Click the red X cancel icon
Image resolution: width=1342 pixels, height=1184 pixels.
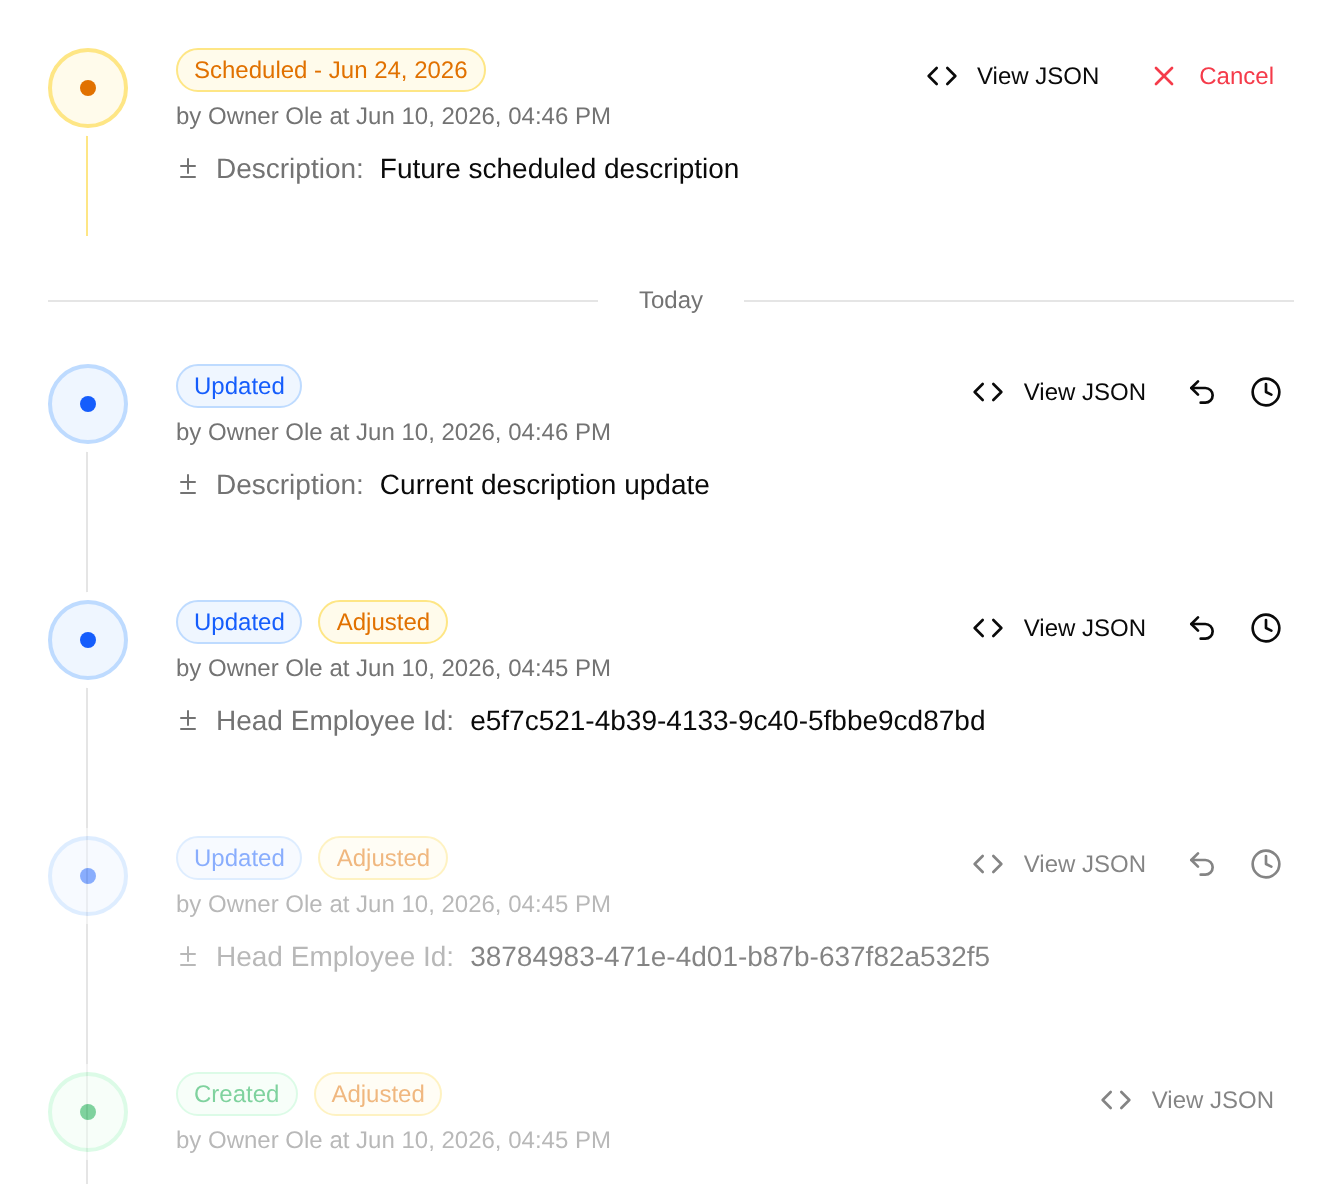pos(1164,76)
